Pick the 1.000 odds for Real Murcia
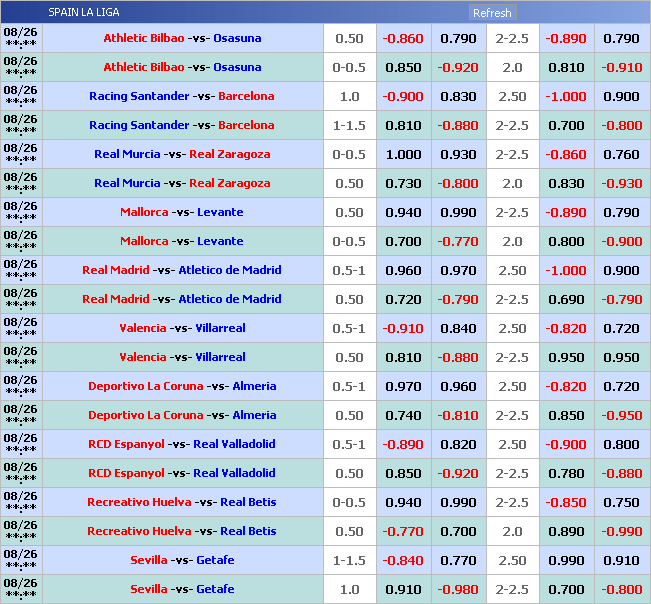Image resolution: width=651 pixels, height=604 pixels. pyautogui.click(x=403, y=154)
